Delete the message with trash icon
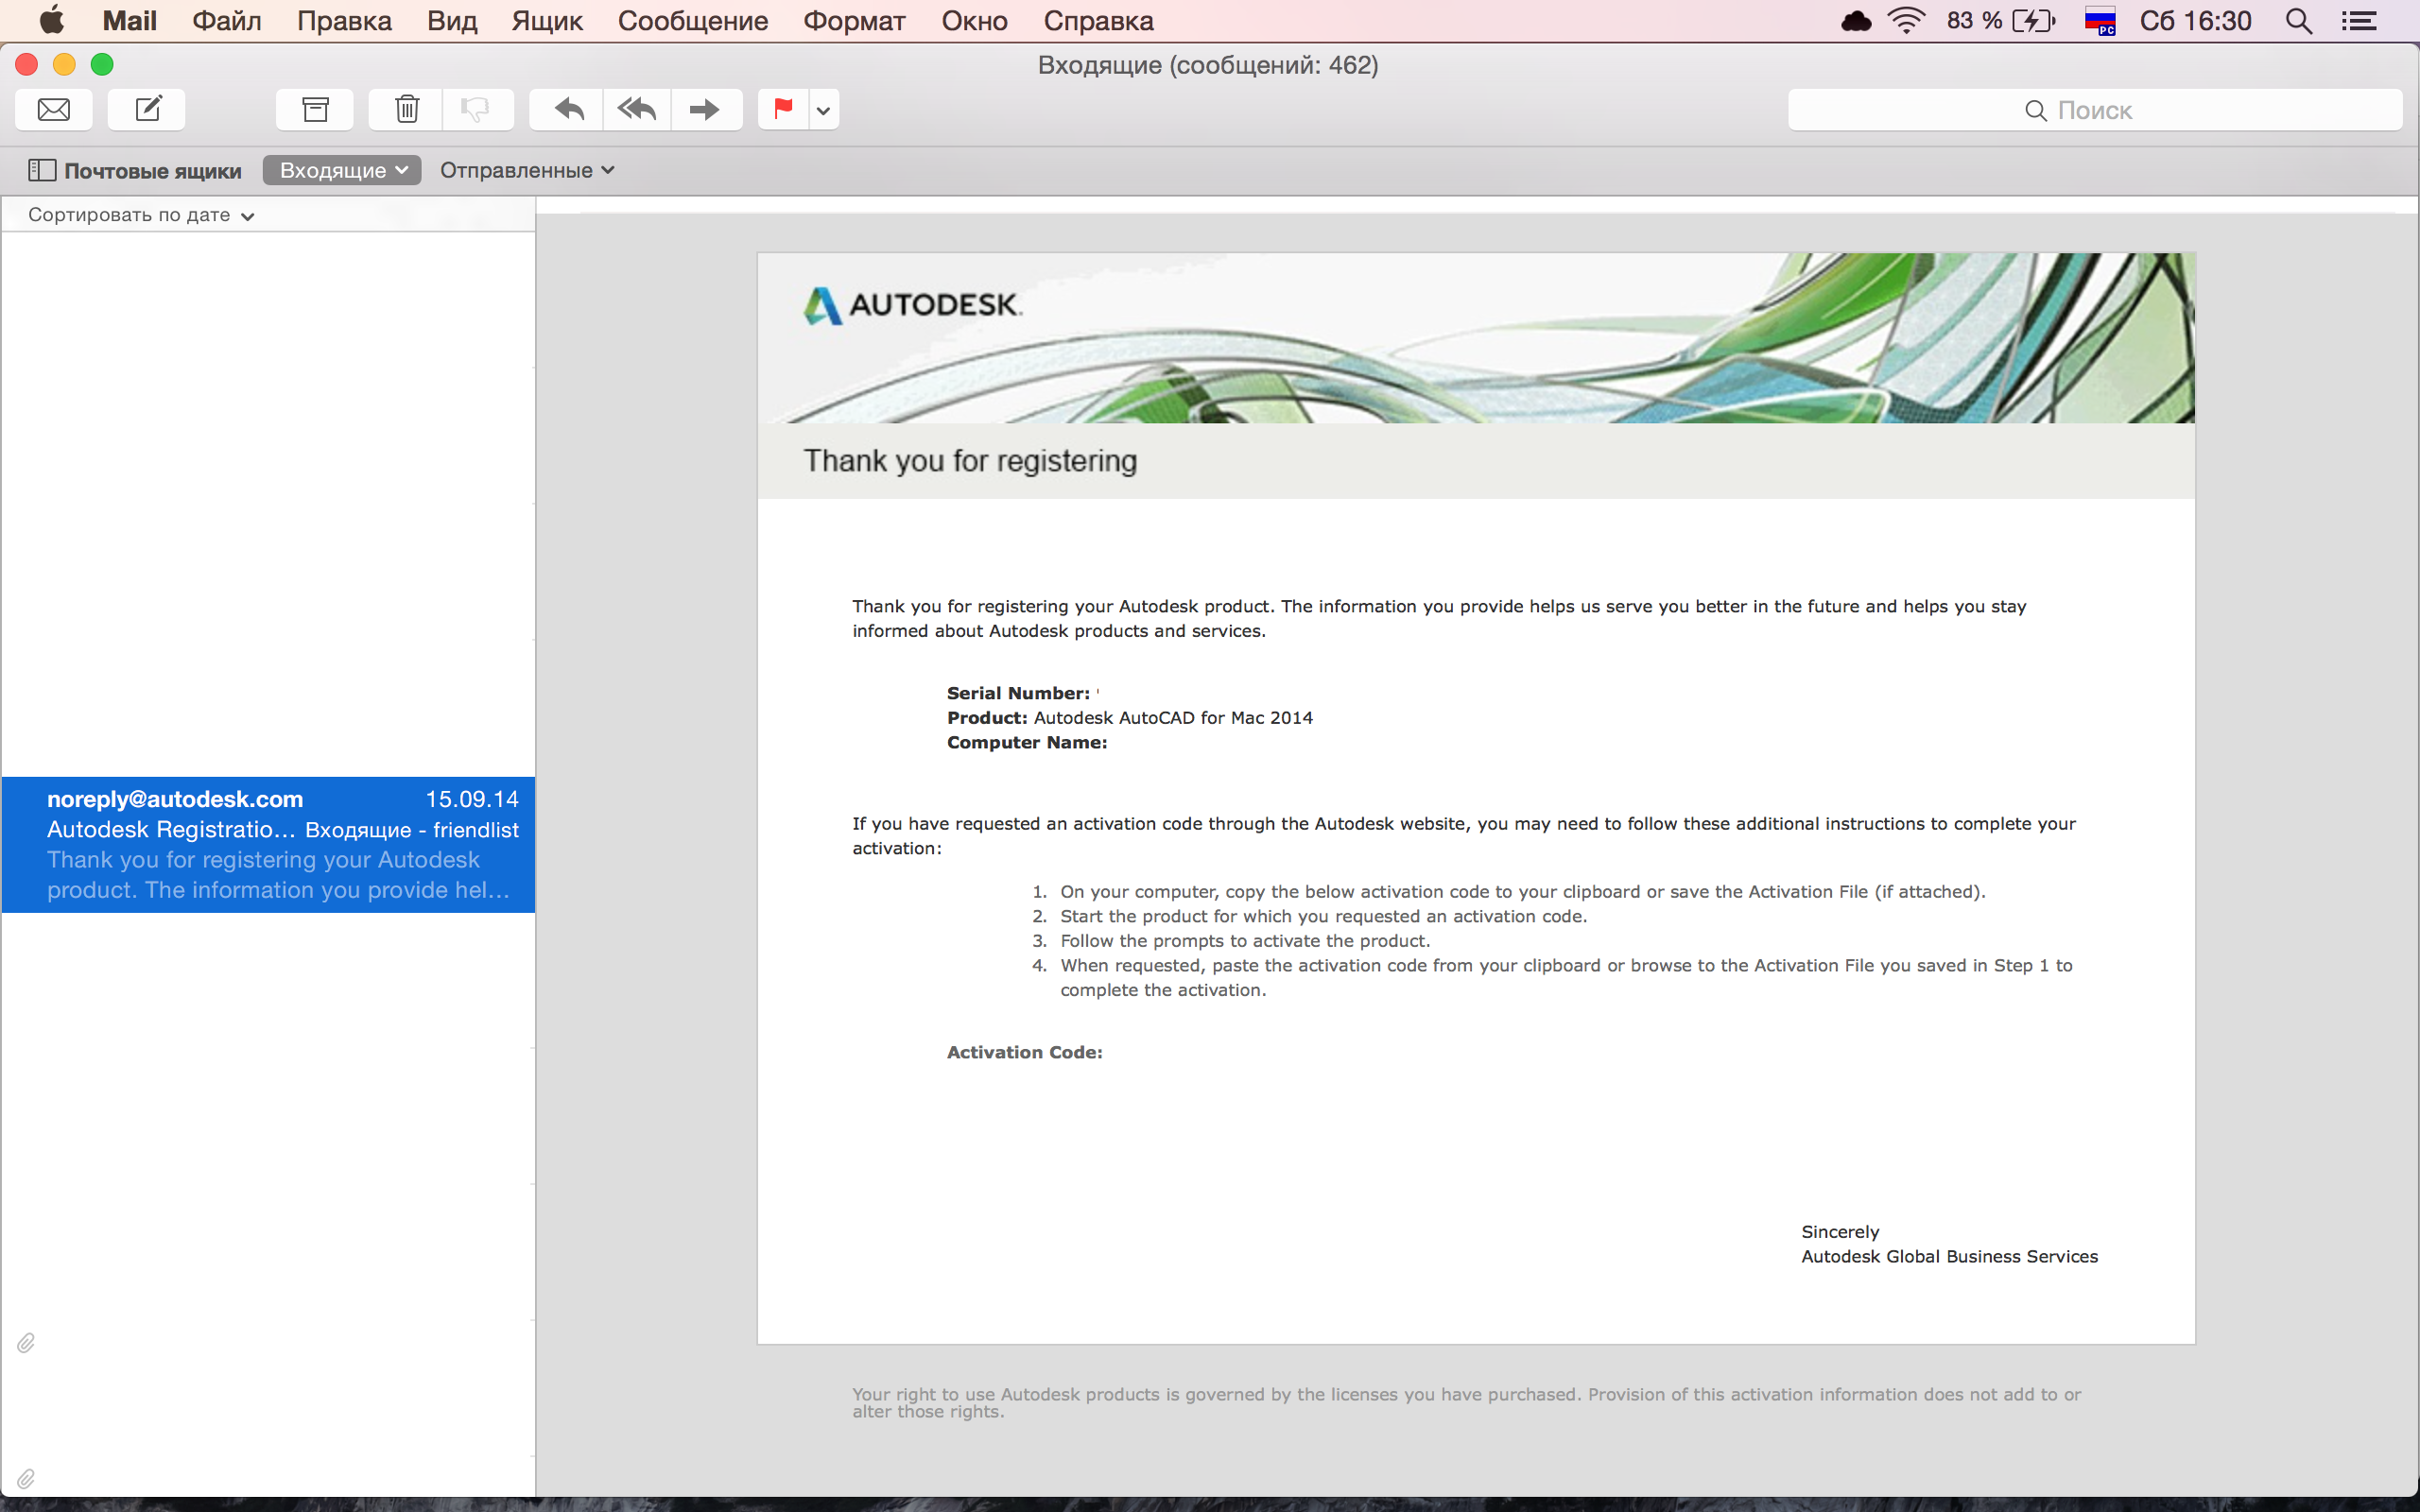The image size is (2420, 1512). point(406,109)
